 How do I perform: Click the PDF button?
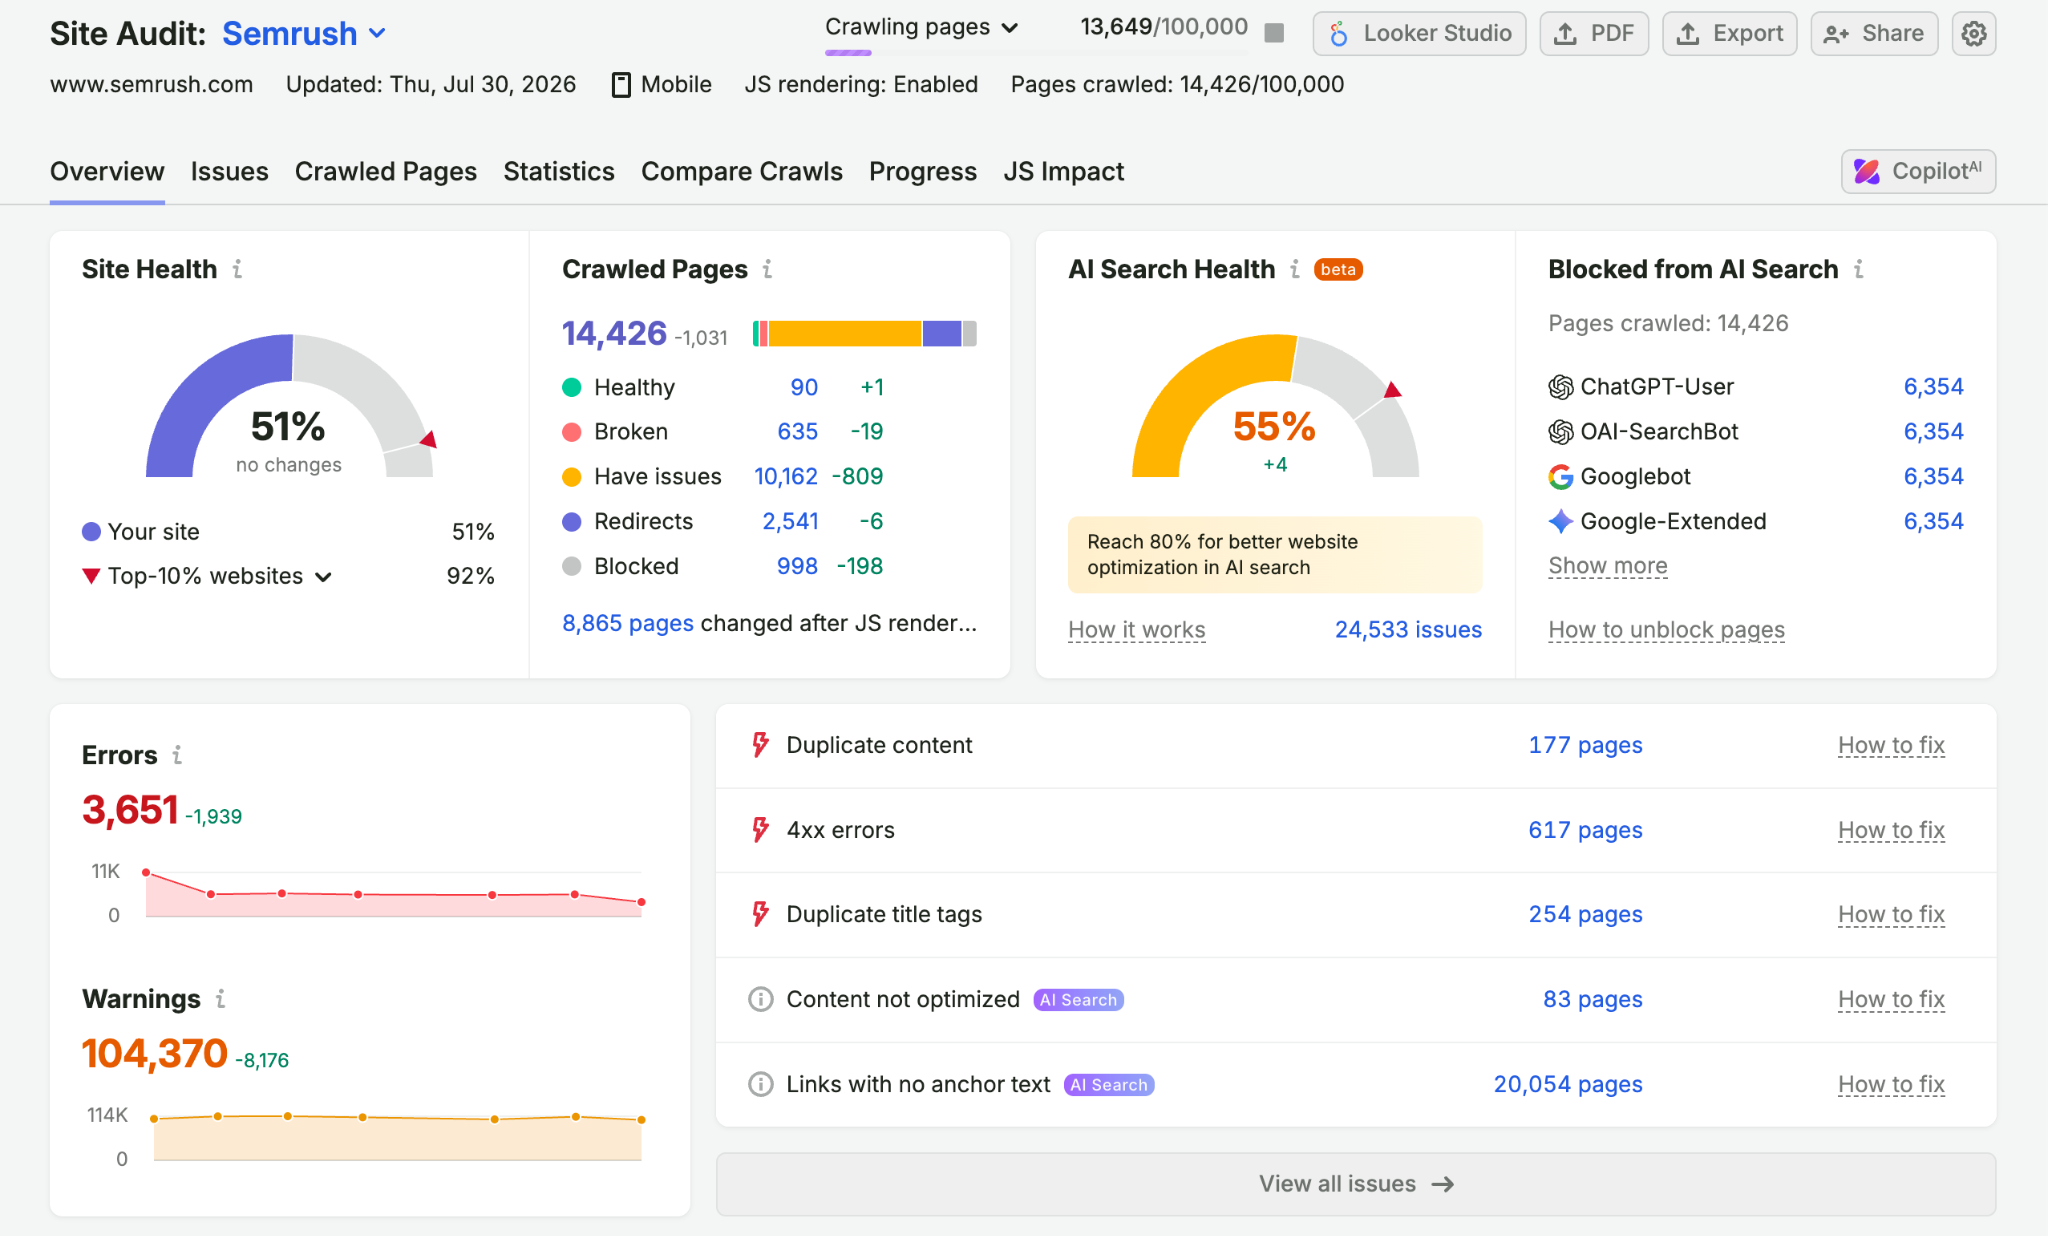[1594, 34]
